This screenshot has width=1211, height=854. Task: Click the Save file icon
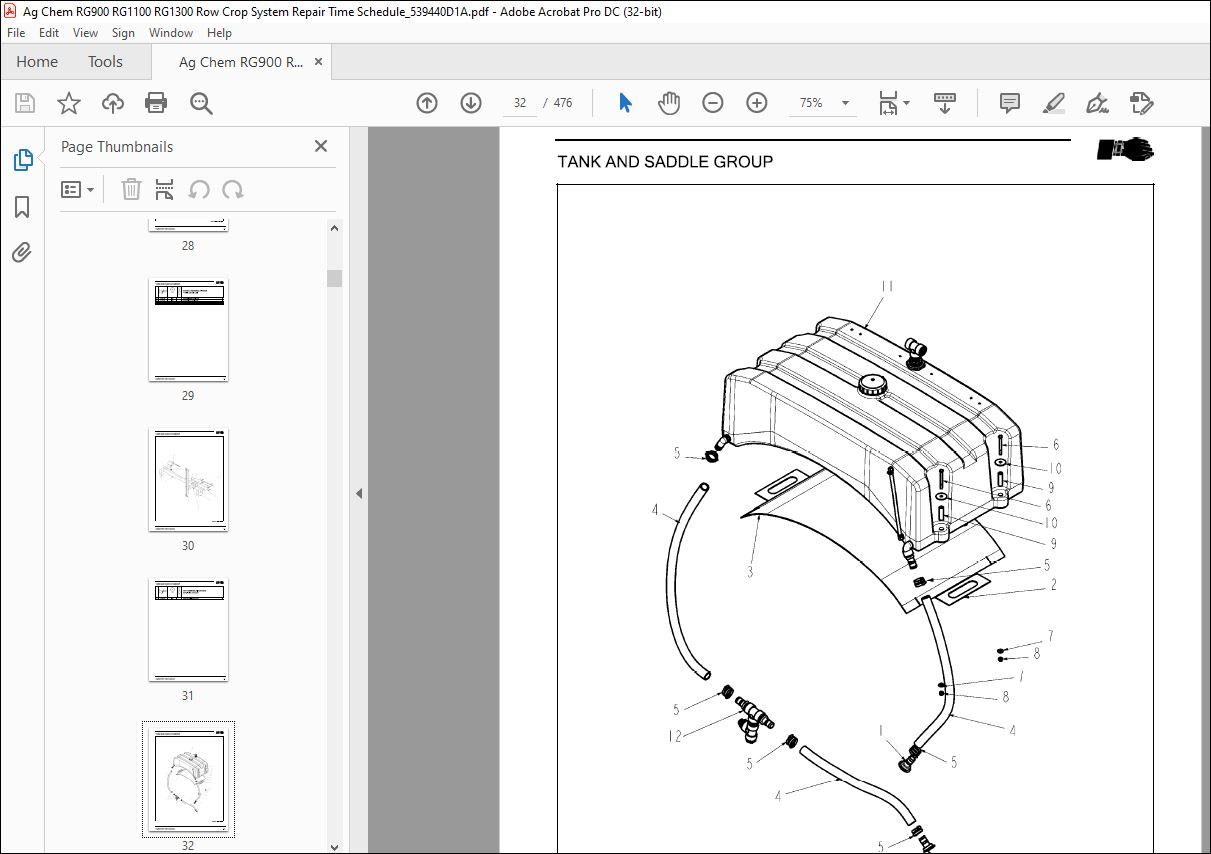(25, 103)
